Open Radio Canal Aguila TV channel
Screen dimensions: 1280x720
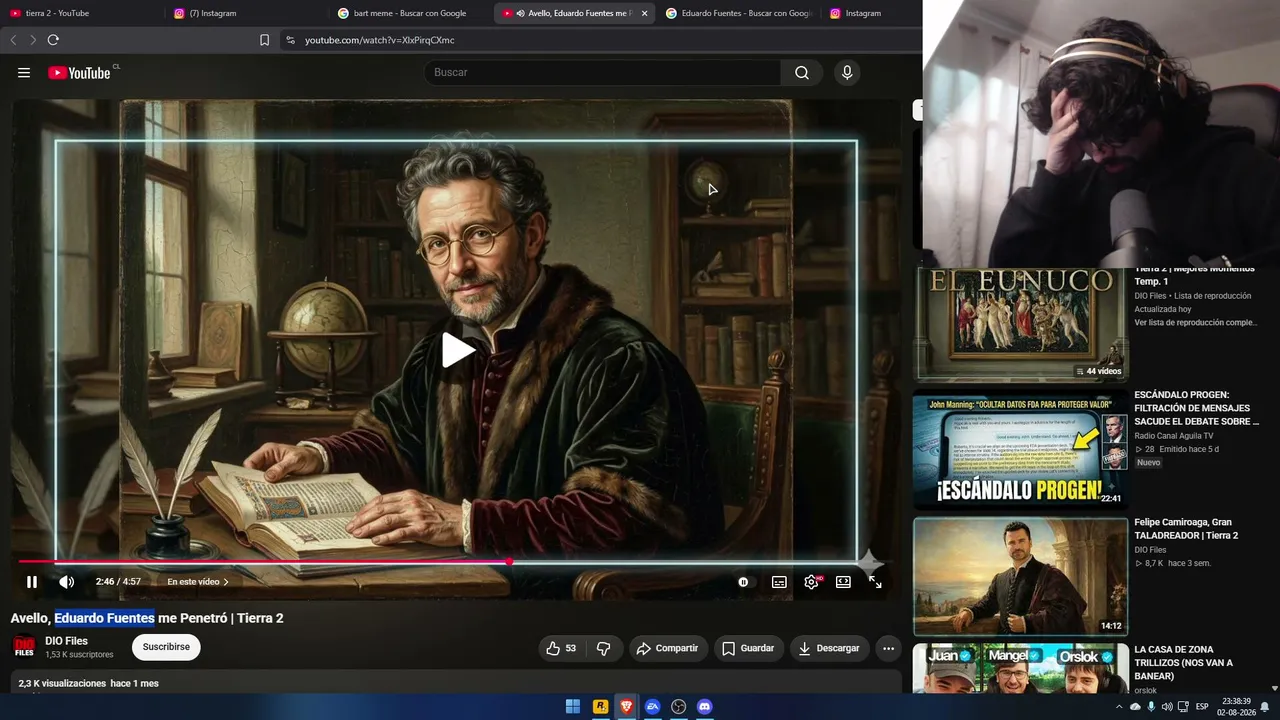tap(1174, 436)
